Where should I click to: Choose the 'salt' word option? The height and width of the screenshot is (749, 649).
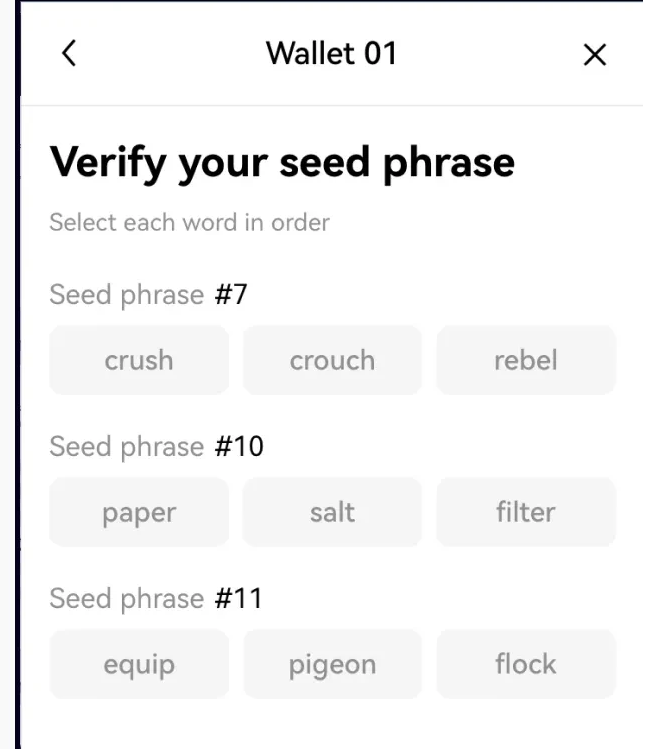(x=332, y=512)
